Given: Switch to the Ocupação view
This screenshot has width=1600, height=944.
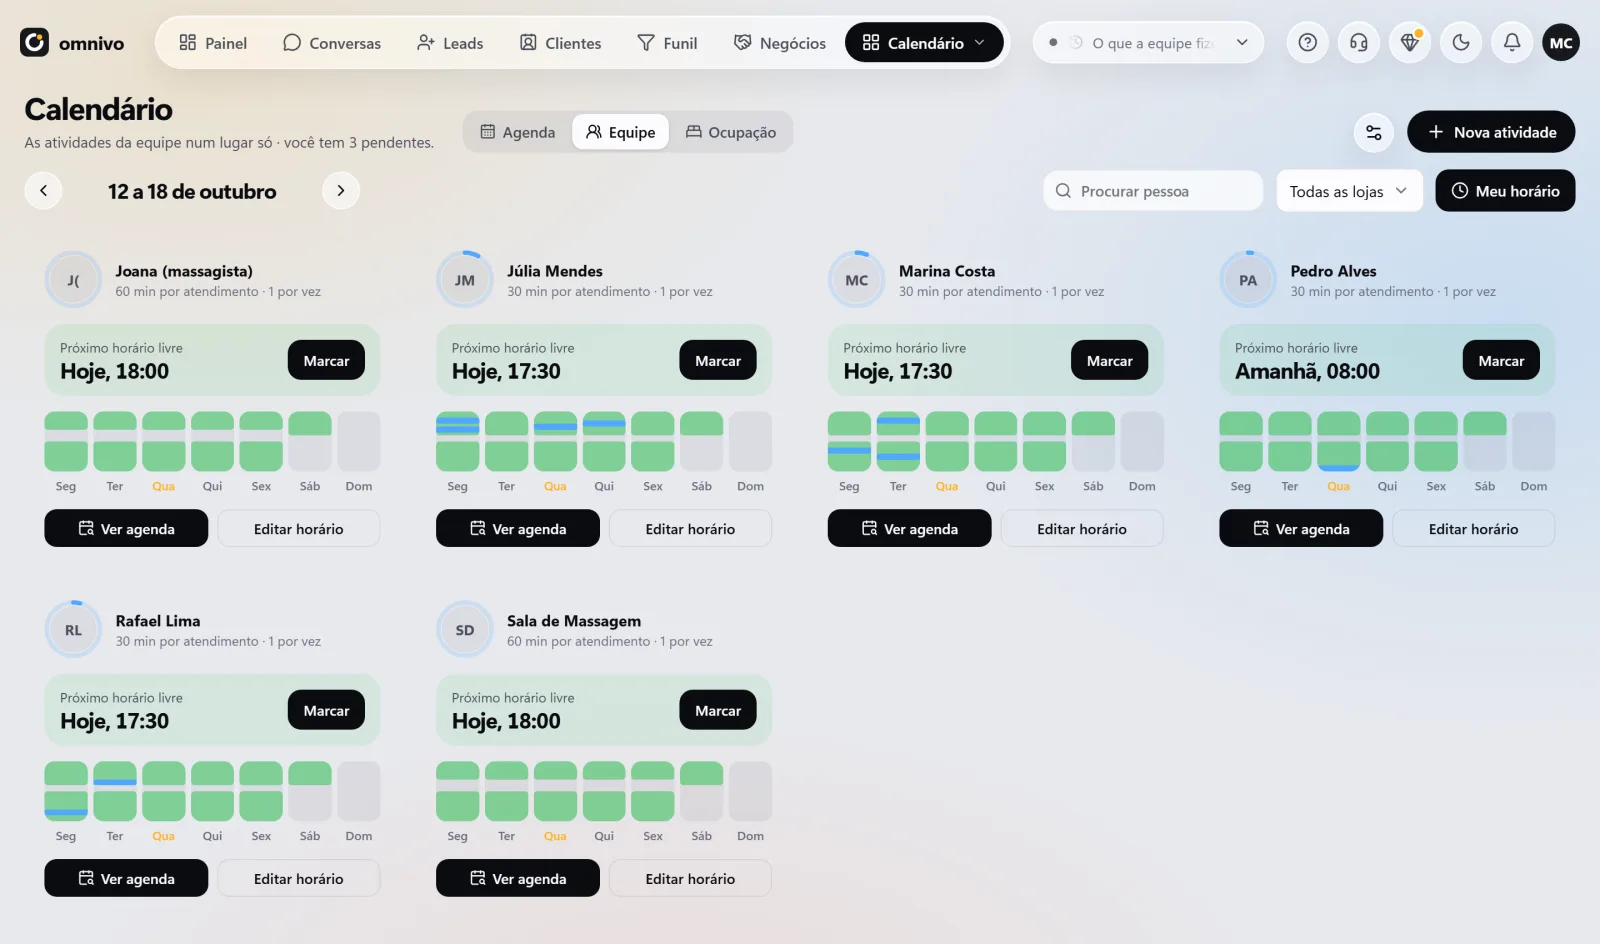Looking at the screenshot, I should [731, 132].
